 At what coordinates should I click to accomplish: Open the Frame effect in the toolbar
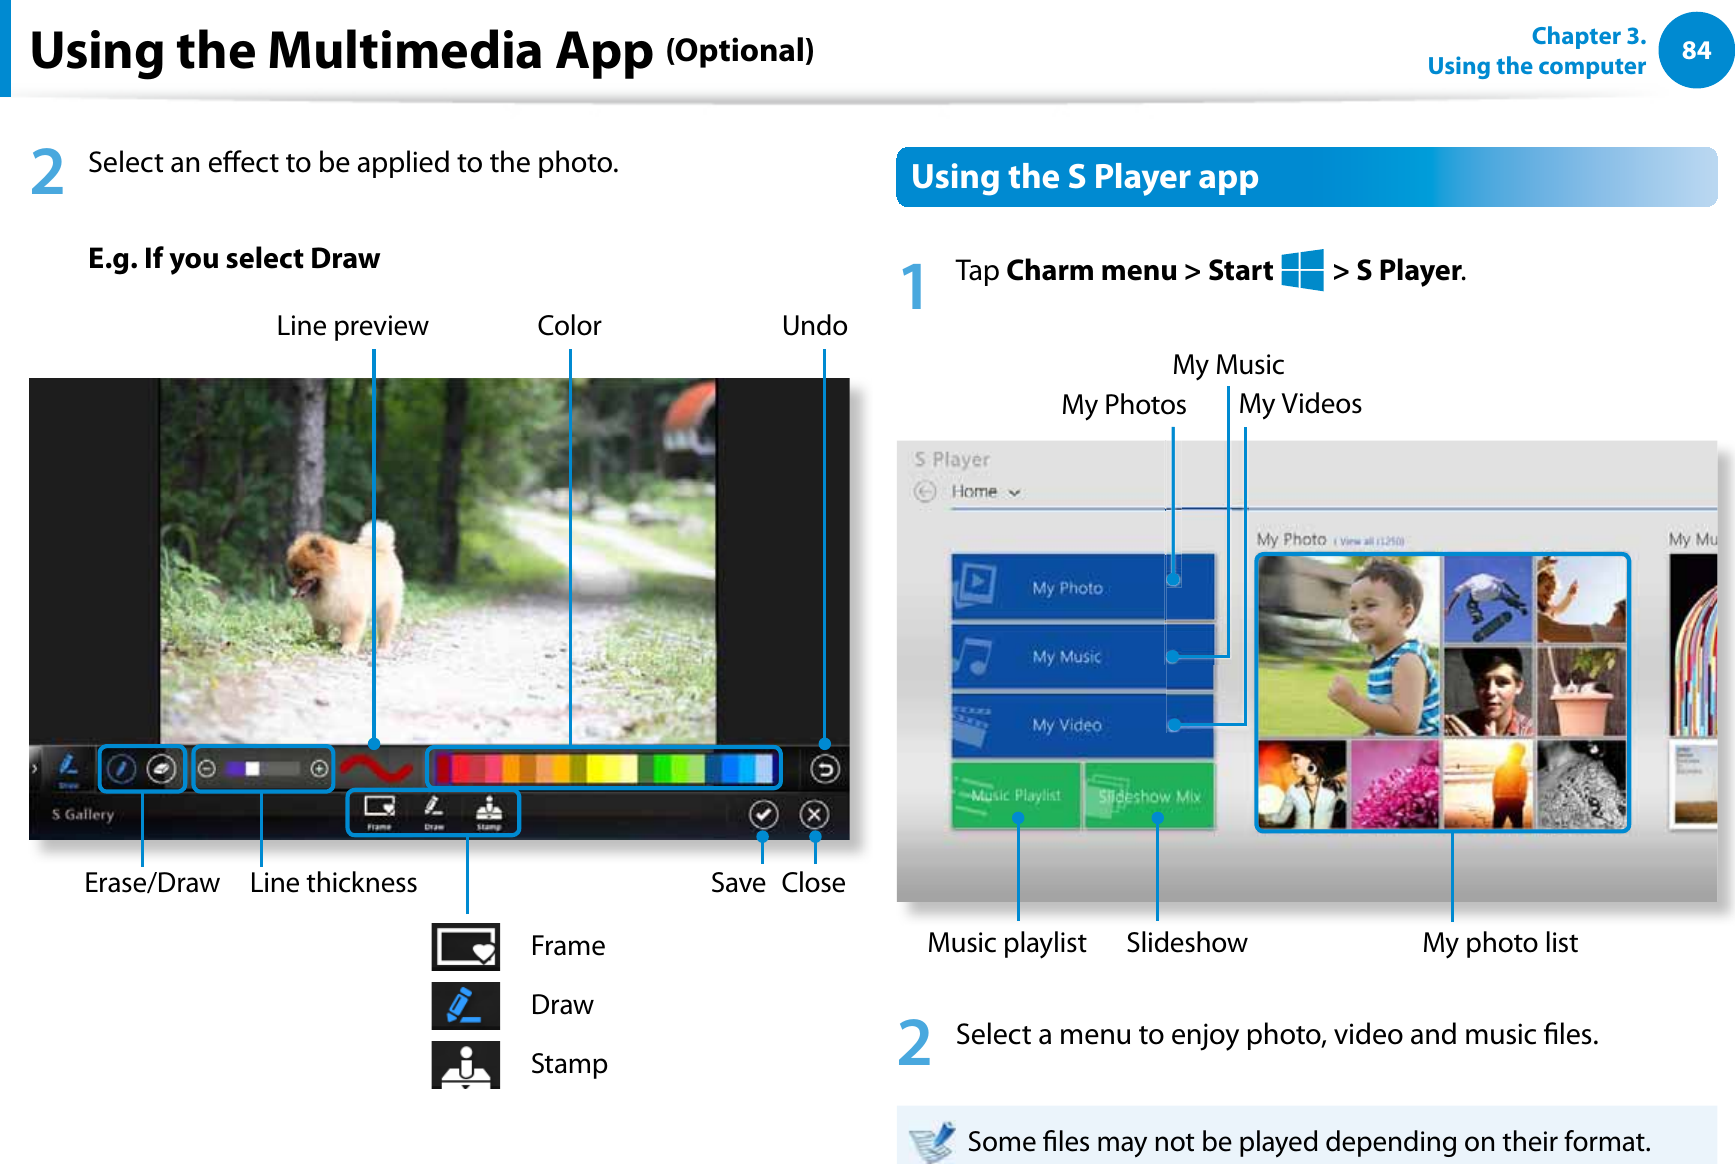tap(379, 812)
